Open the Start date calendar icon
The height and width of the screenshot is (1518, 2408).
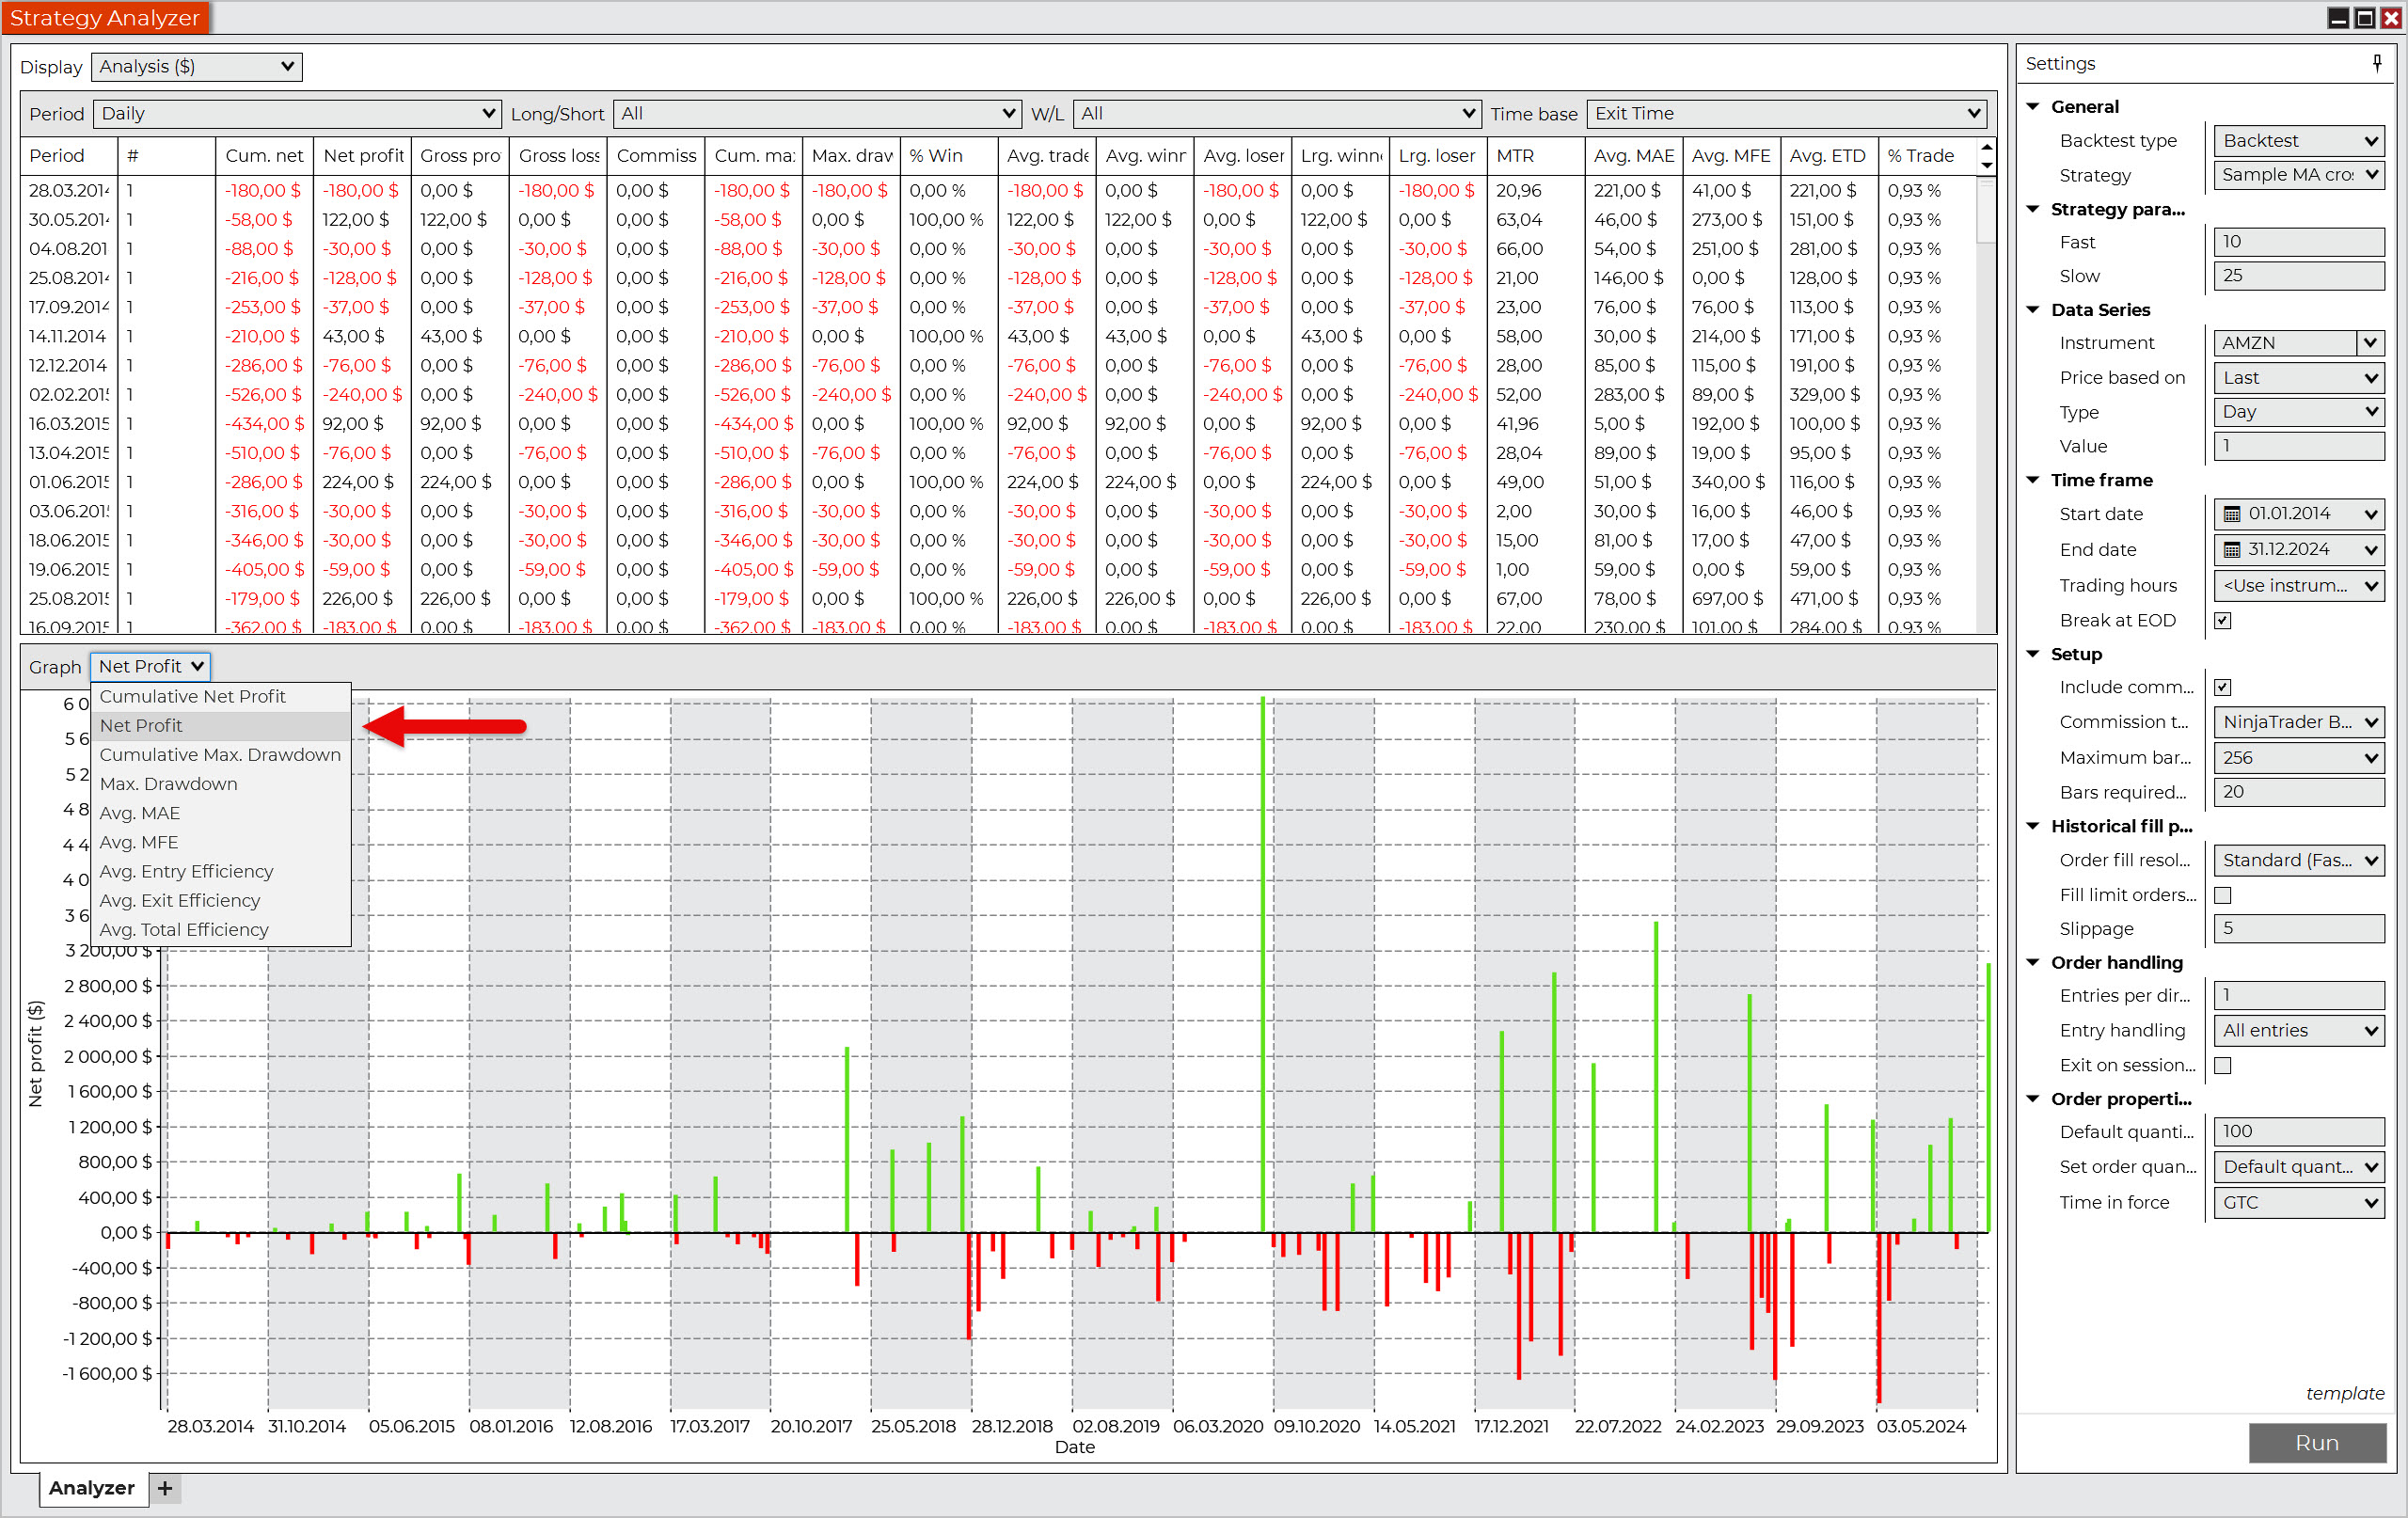point(2231,514)
